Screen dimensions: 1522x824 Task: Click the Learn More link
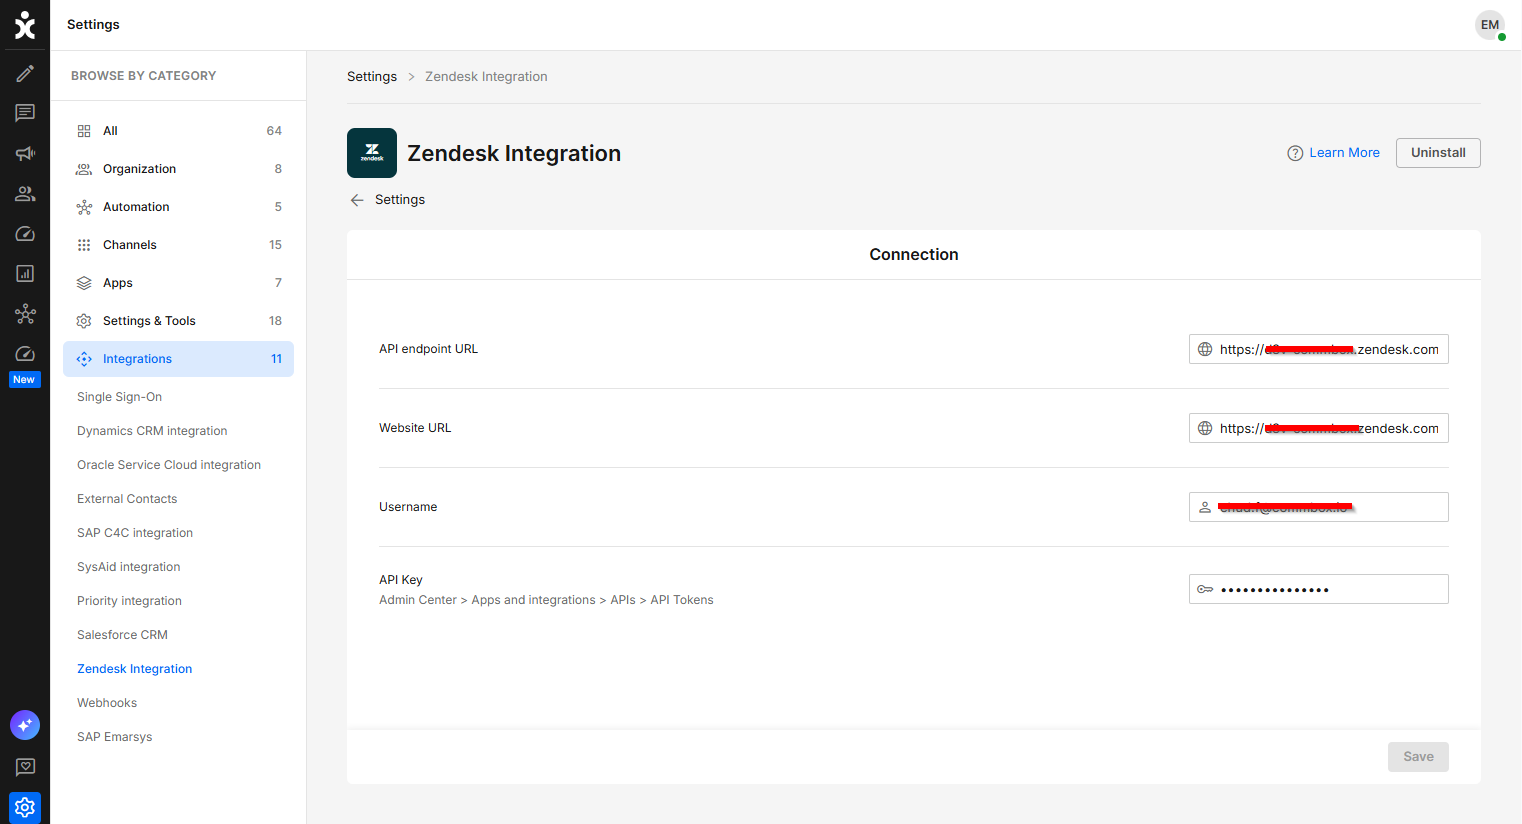[1344, 153]
